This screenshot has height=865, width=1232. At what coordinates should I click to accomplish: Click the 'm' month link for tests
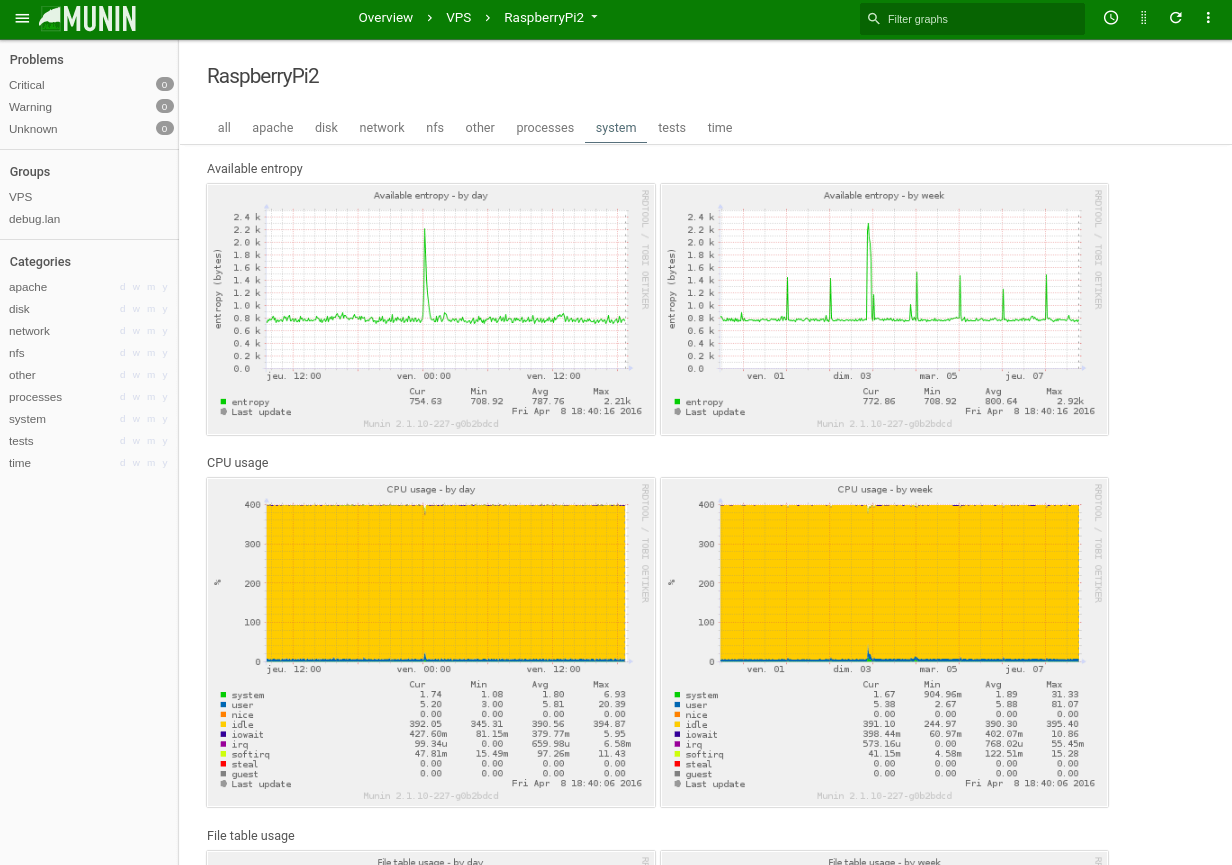click(x=151, y=441)
